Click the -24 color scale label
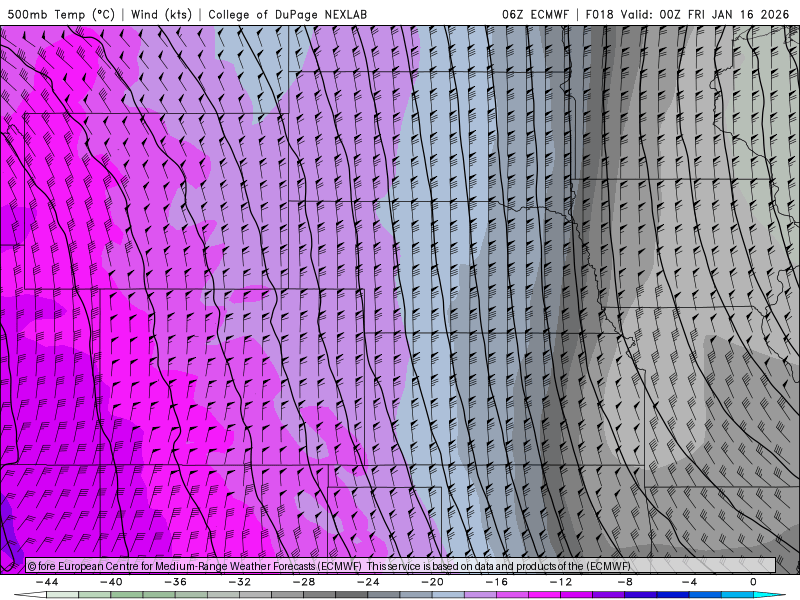The image size is (800, 600). click(368, 582)
